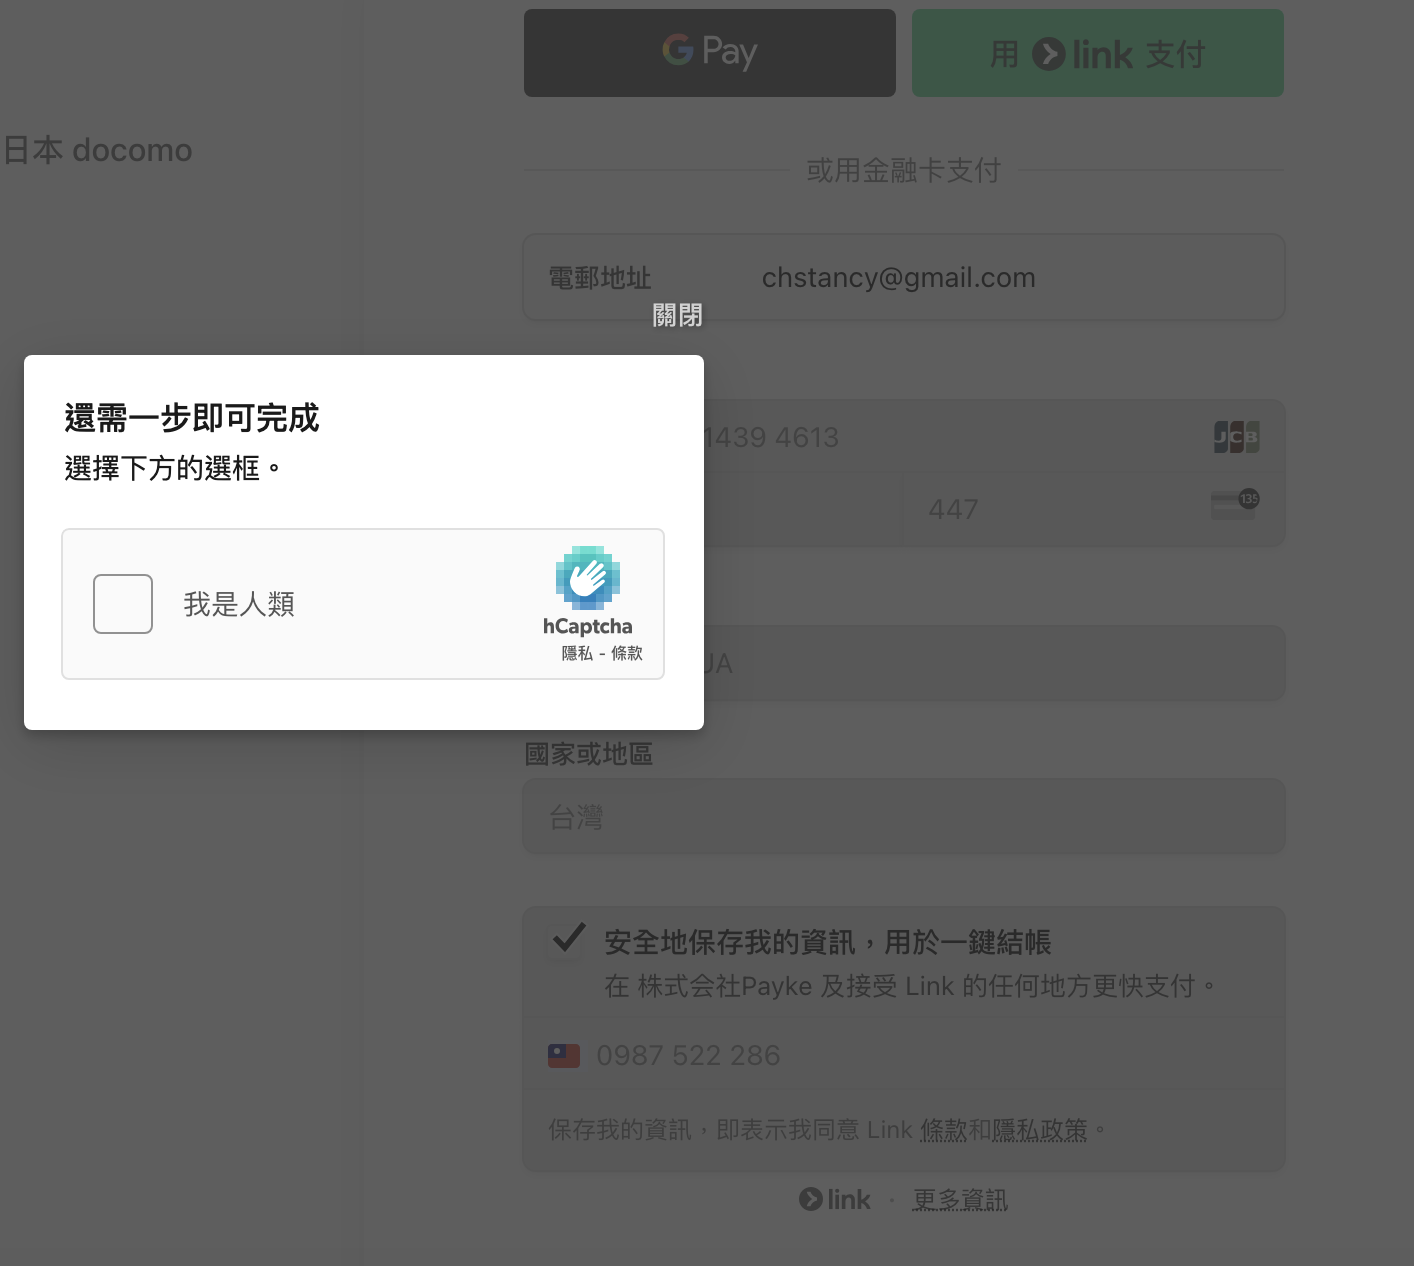Screen dimensions: 1414x1266
Task: Click the Taiwan flag country code icon
Action: 564,1055
